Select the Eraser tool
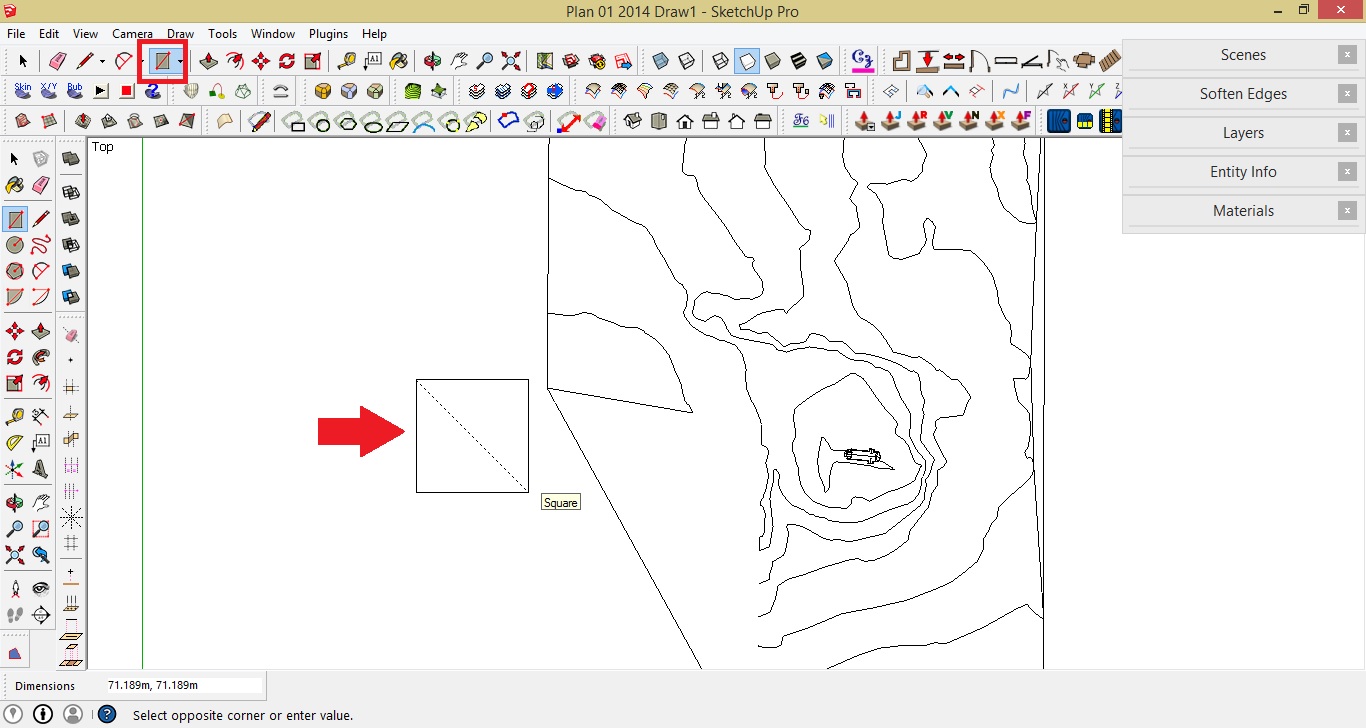 (57, 61)
